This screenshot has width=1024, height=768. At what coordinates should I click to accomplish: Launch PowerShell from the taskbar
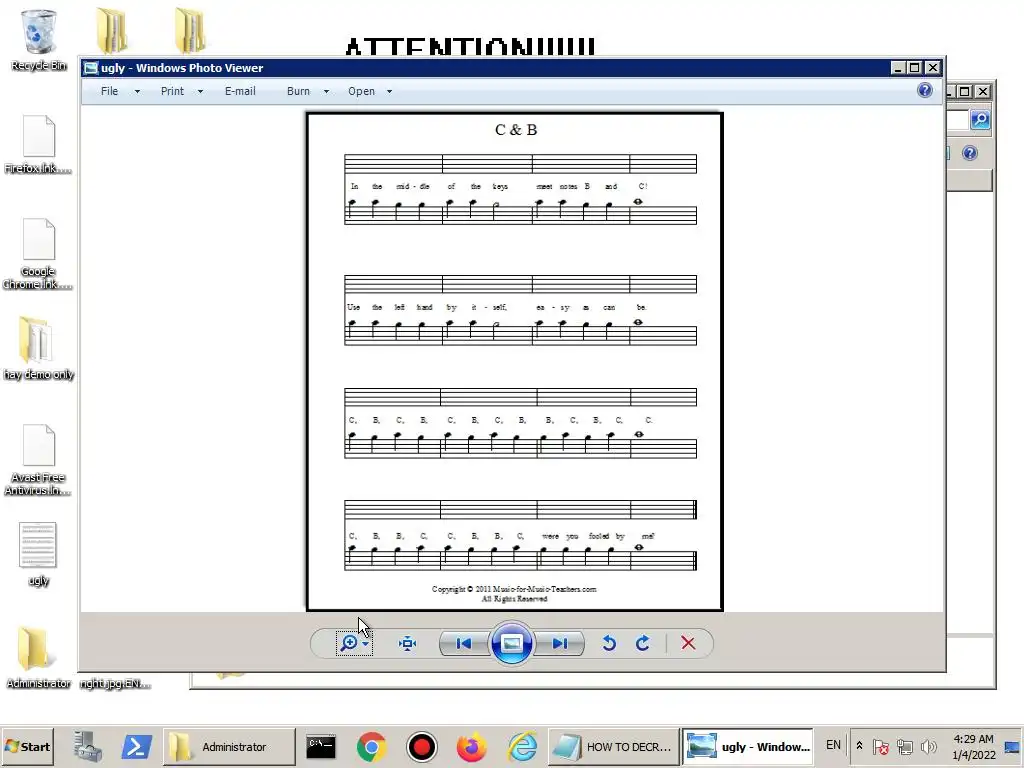click(x=136, y=746)
